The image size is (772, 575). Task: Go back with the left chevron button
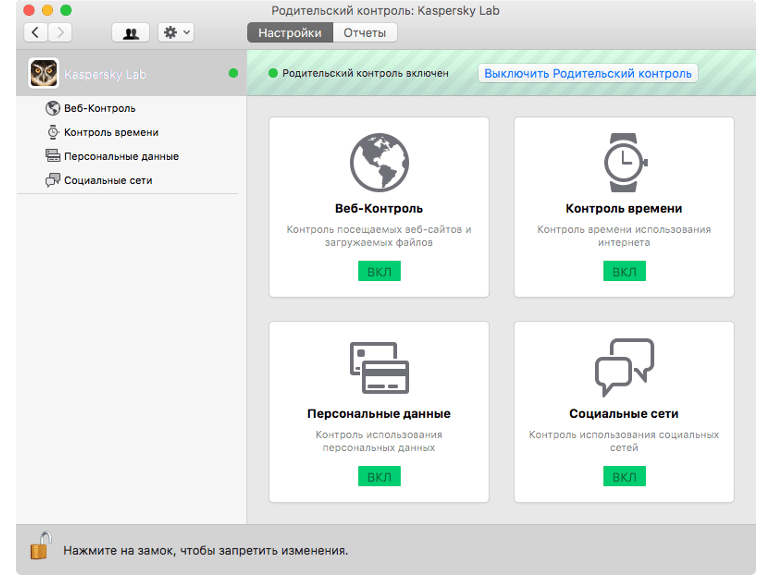pos(35,32)
